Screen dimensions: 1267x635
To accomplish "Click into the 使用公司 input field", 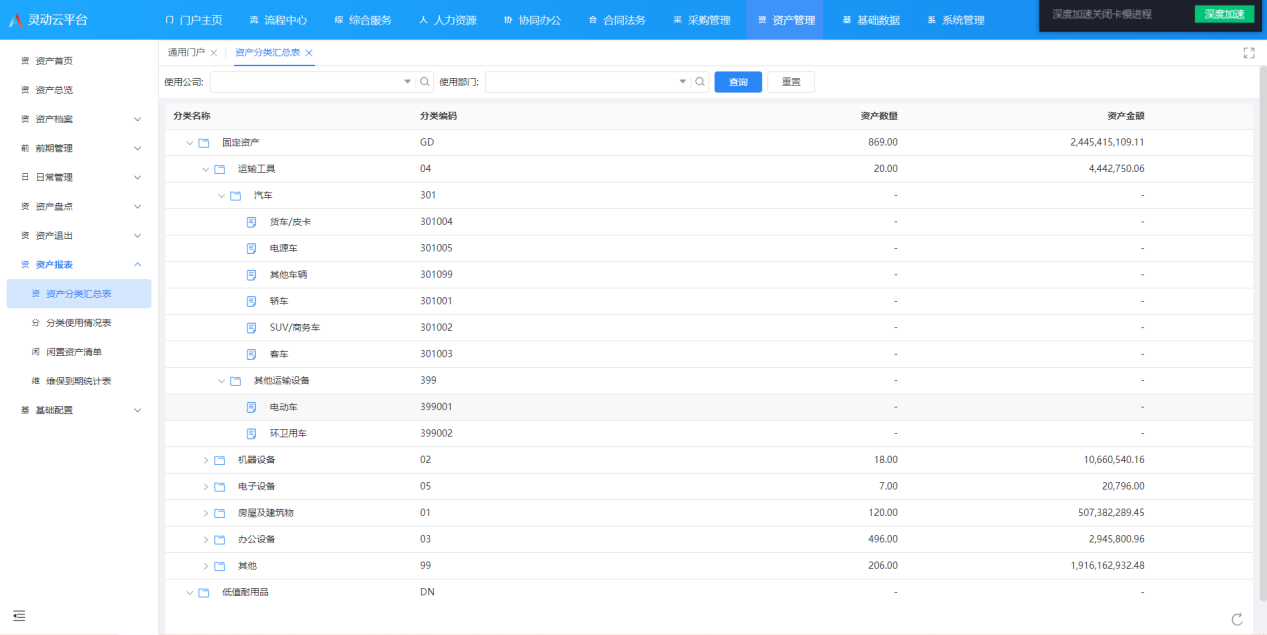I will point(305,82).
